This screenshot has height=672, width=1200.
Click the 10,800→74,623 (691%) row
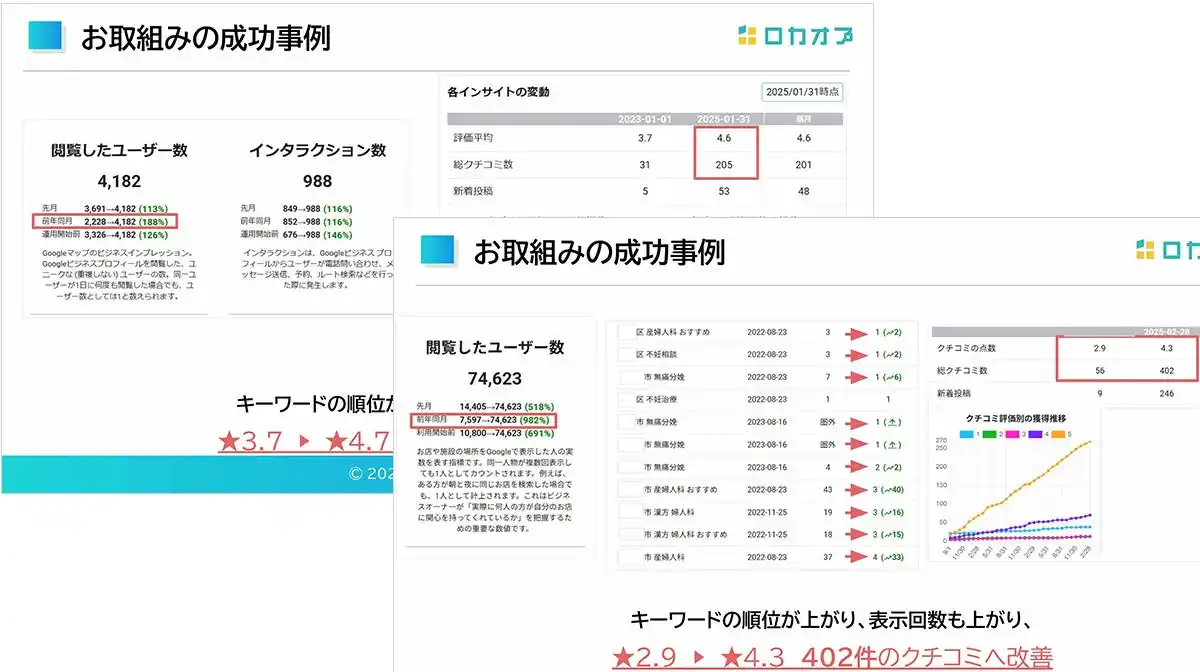486,434
